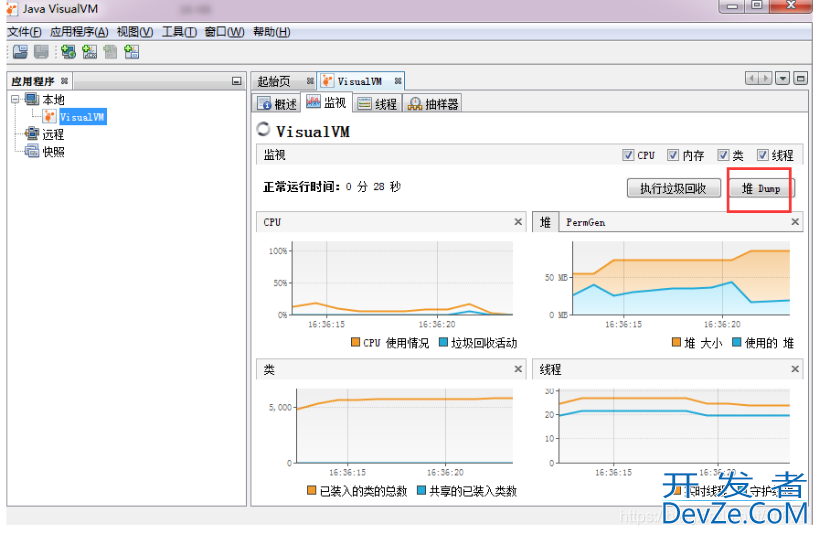Click the greyed document toolbar icon
This screenshot has width=818, height=535.
pyautogui.click(x=110, y=52)
